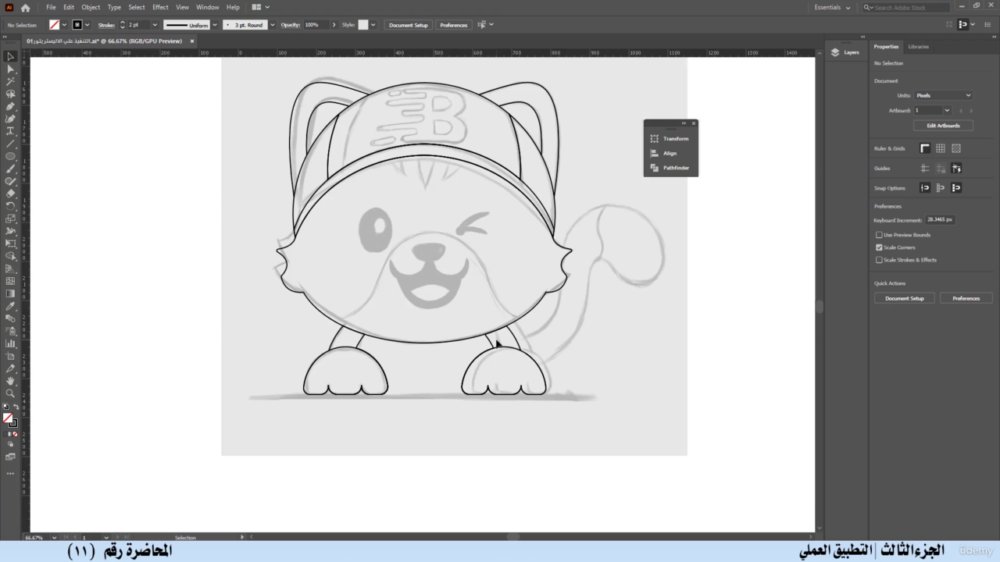Viewport: 1000px width, 562px height.
Task: Open the arrange documents layout menu
Action: (260, 8)
